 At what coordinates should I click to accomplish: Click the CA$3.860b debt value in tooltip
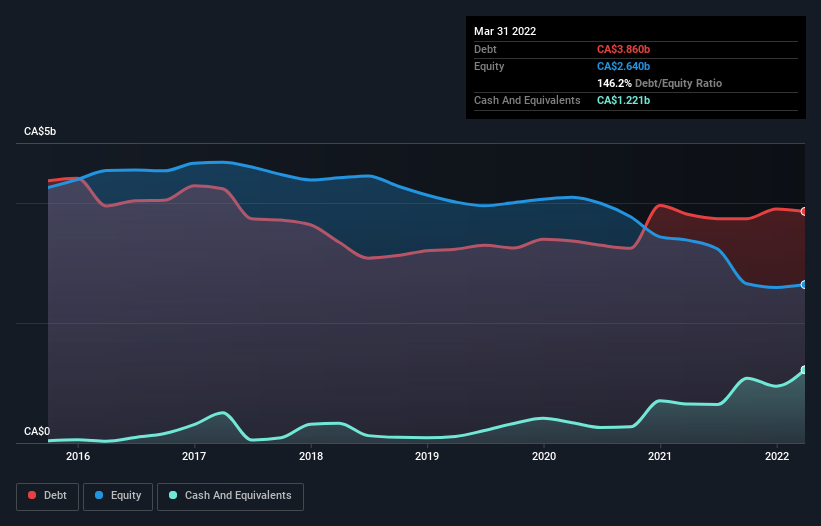[623, 49]
